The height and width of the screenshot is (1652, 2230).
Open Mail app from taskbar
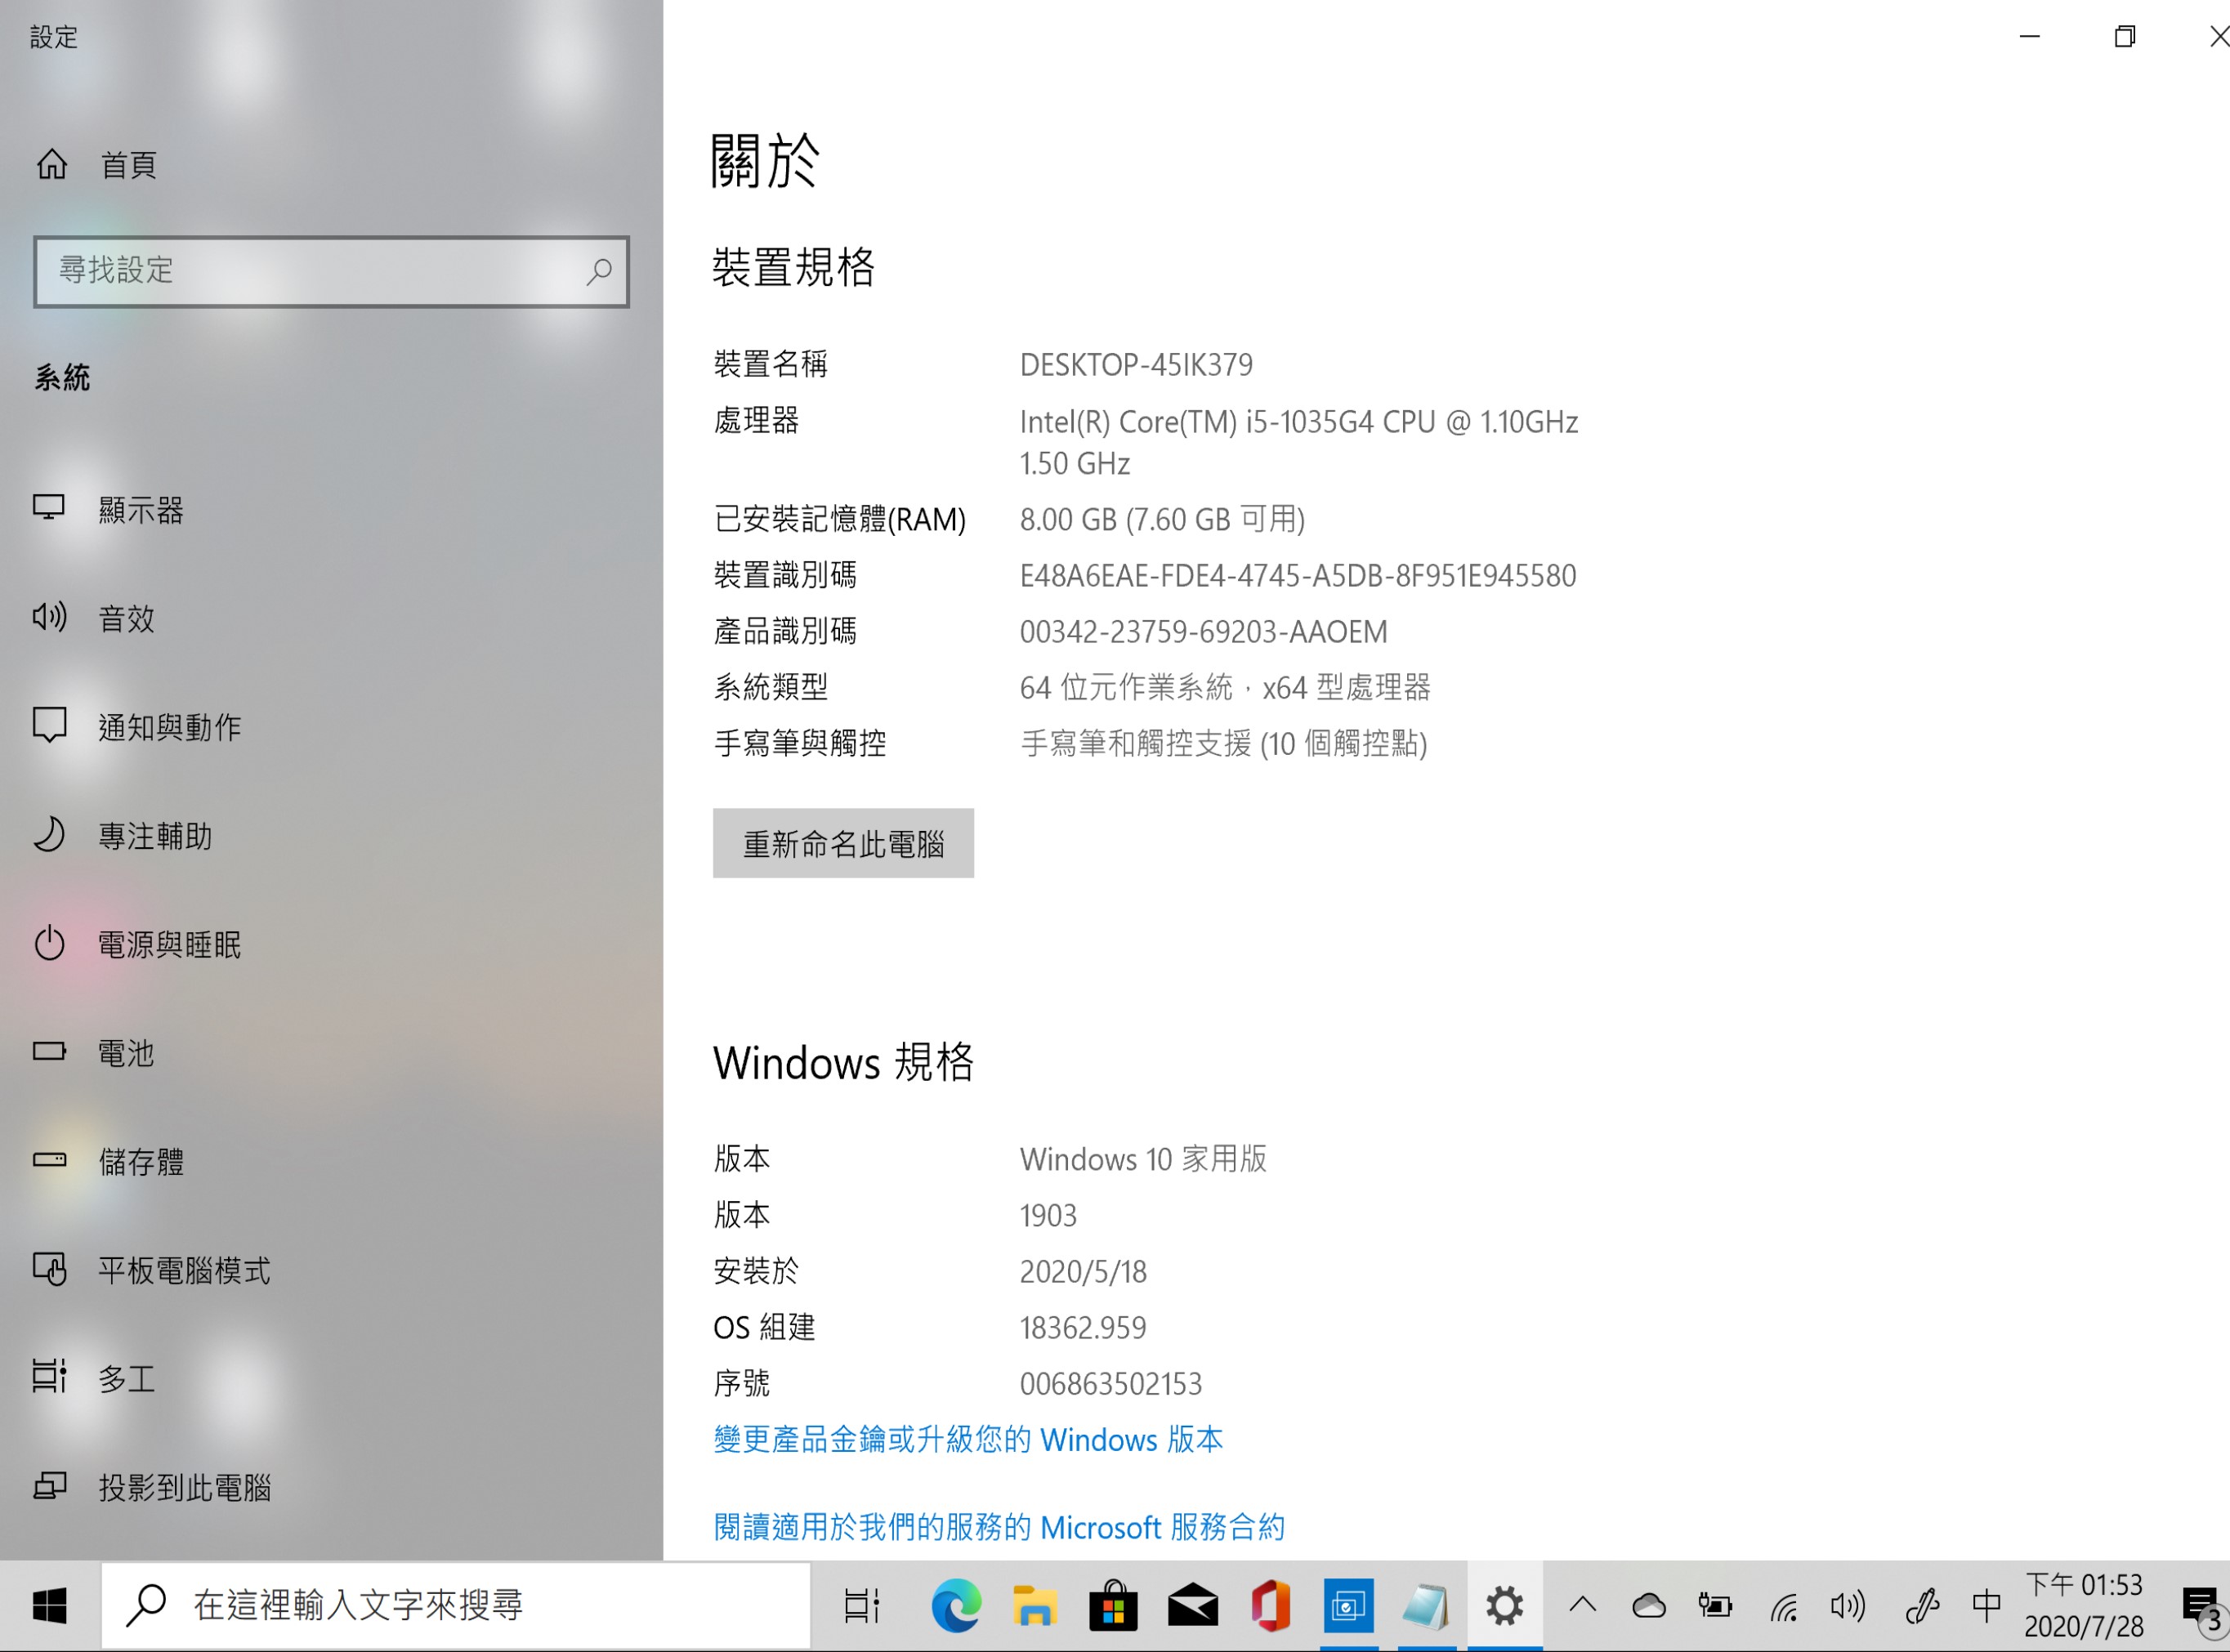[x=1192, y=1607]
